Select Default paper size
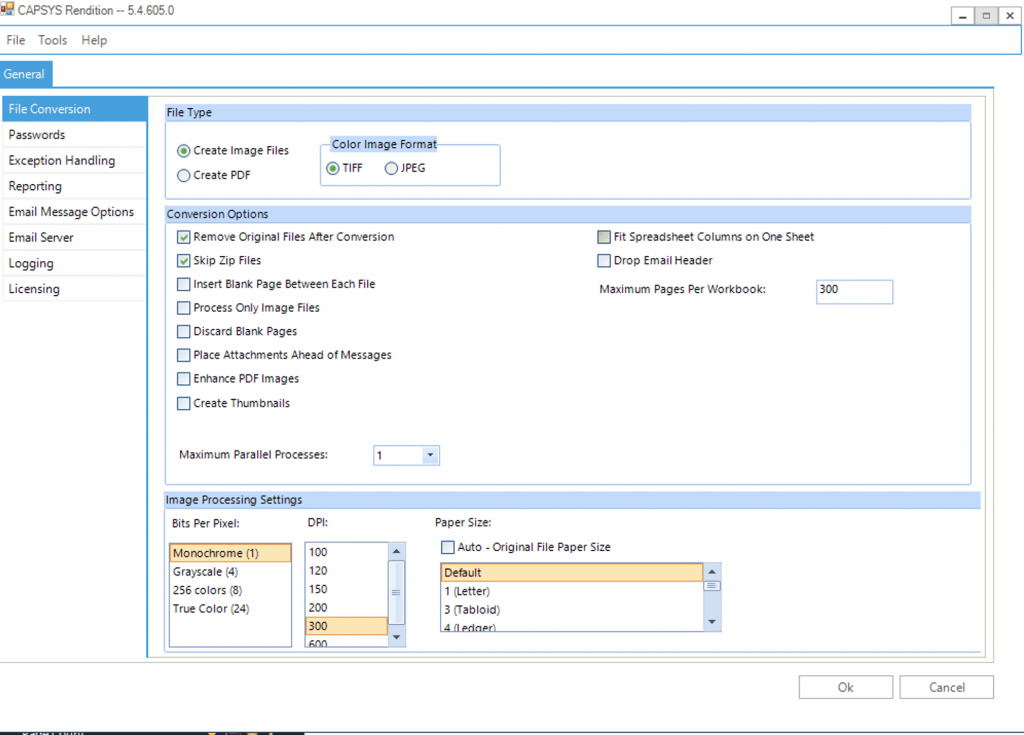The image size is (1024, 735). [572, 572]
